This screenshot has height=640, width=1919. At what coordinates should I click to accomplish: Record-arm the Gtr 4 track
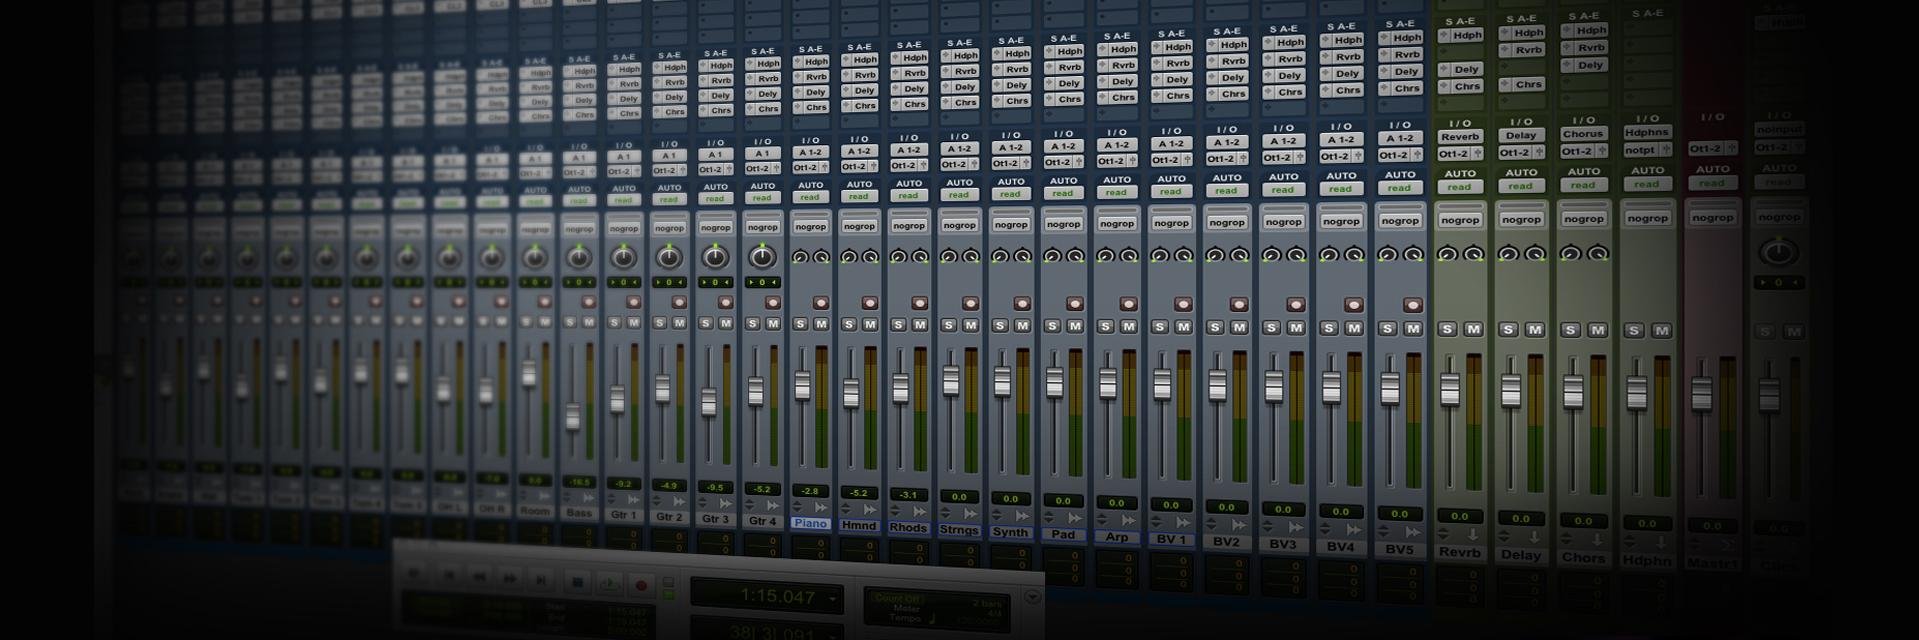773,302
